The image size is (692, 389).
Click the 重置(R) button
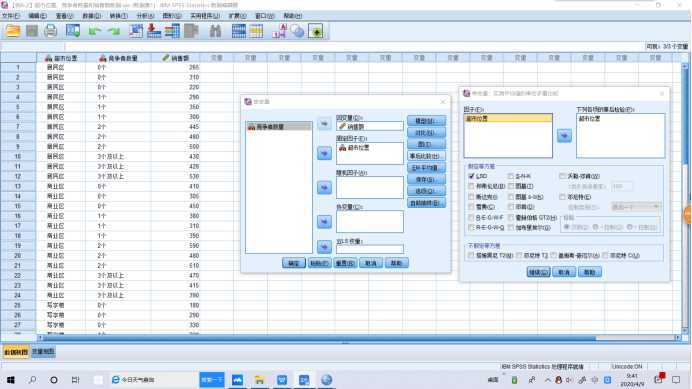coord(345,263)
